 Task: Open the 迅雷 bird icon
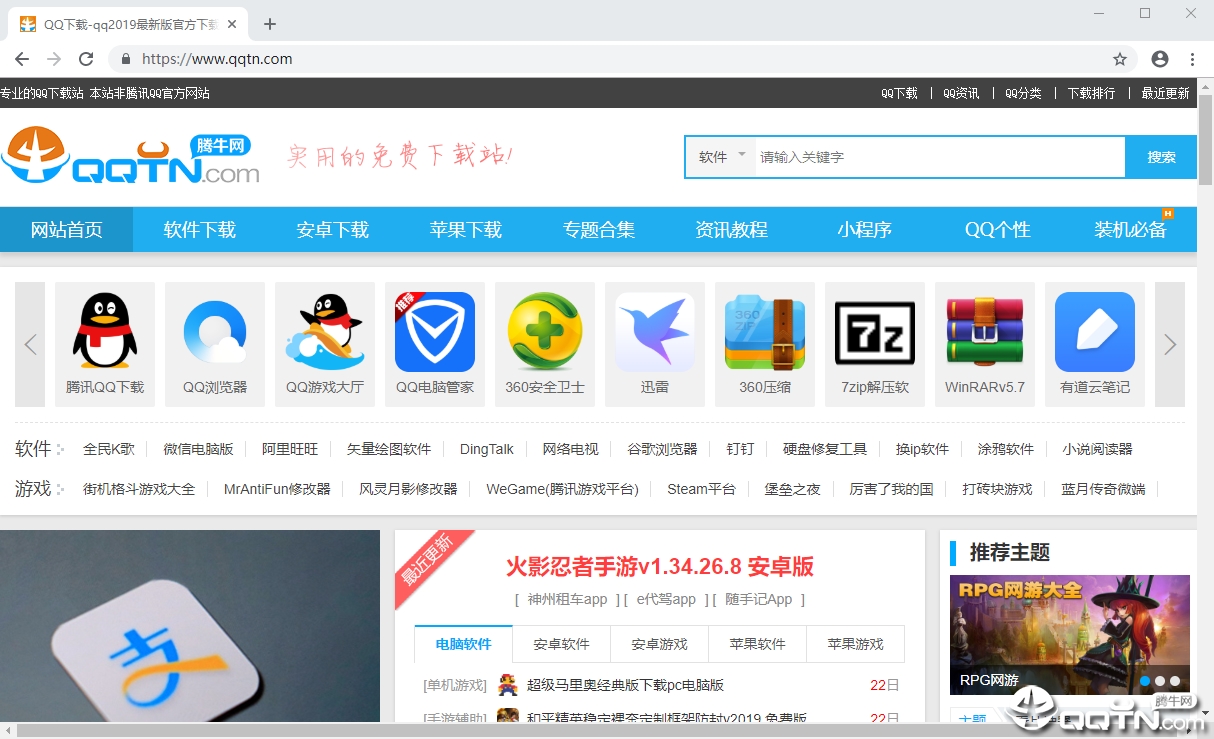(x=655, y=332)
